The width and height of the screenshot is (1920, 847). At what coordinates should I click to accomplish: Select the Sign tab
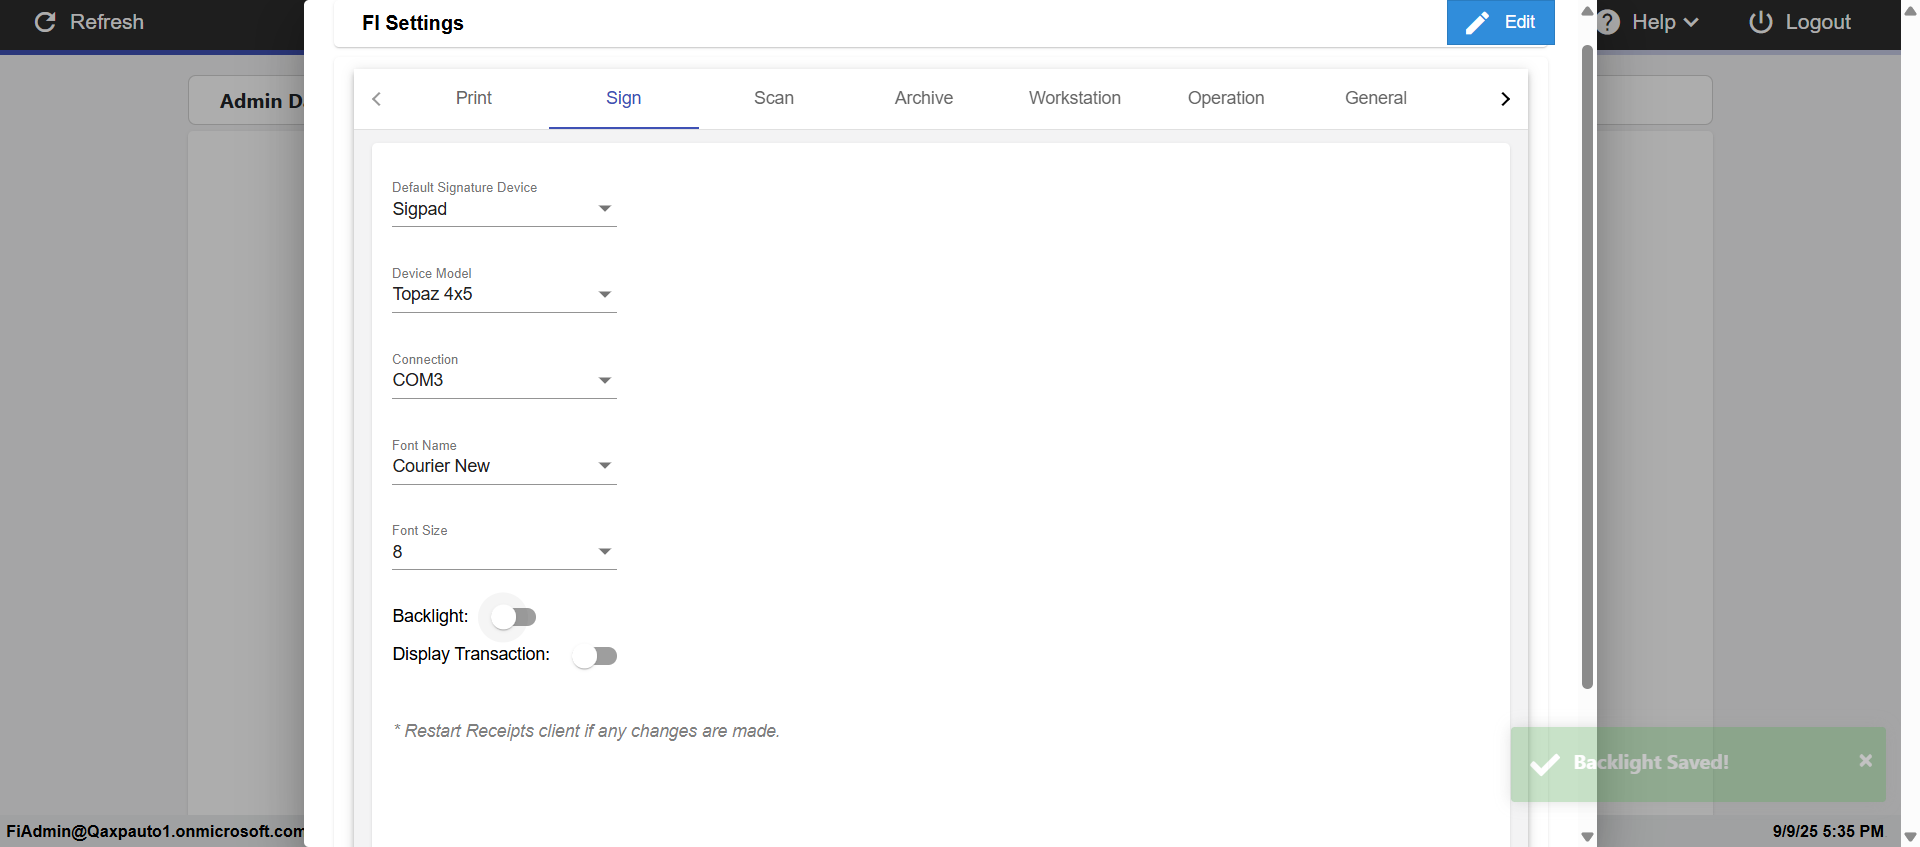coord(624,98)
